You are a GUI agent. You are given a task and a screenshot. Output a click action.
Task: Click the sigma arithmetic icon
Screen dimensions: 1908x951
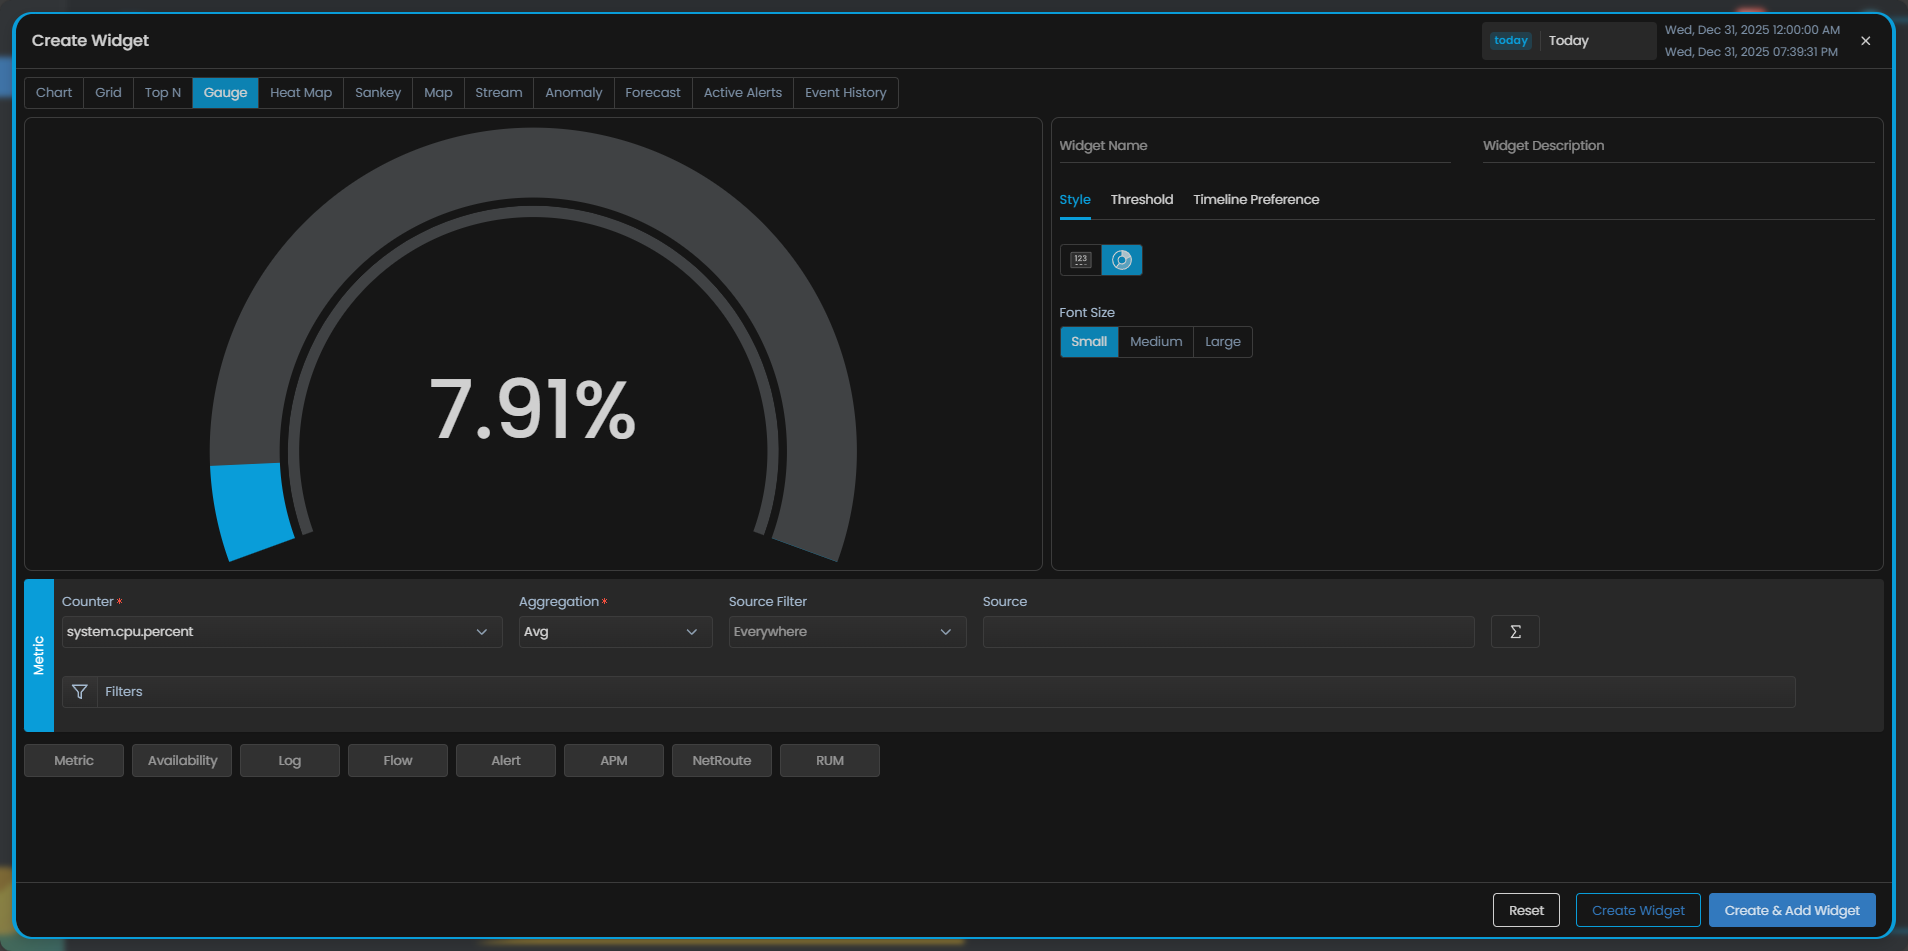1515,632
